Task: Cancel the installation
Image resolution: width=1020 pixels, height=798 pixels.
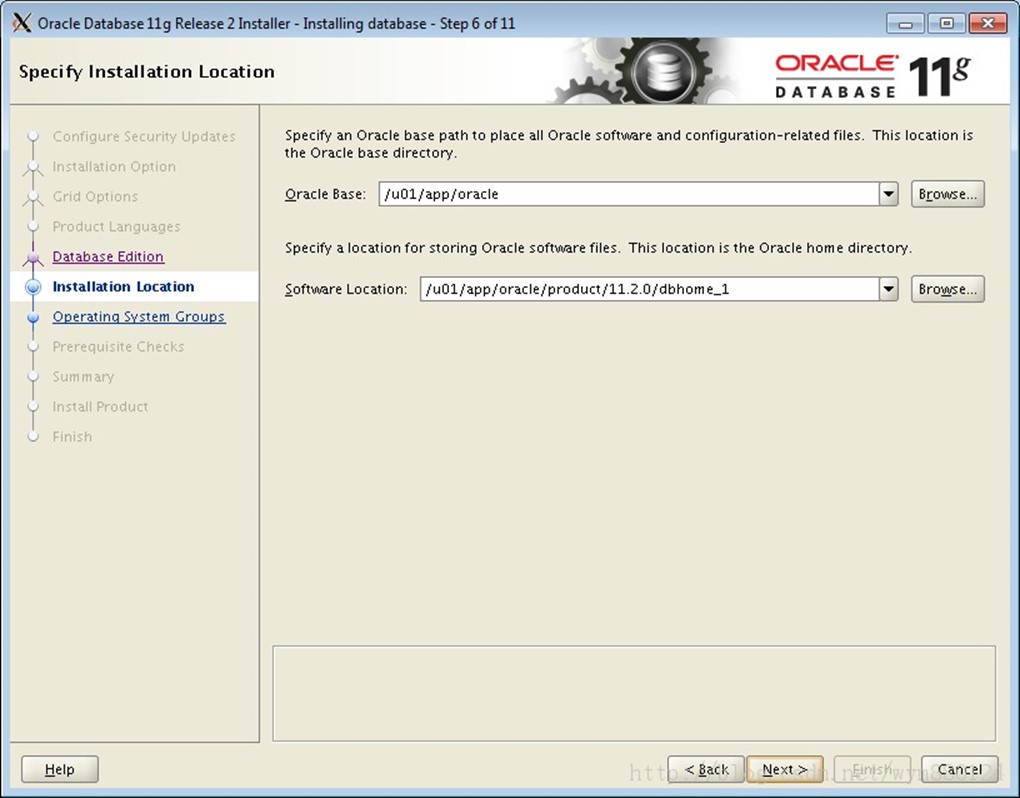Action: coord(960,769)
